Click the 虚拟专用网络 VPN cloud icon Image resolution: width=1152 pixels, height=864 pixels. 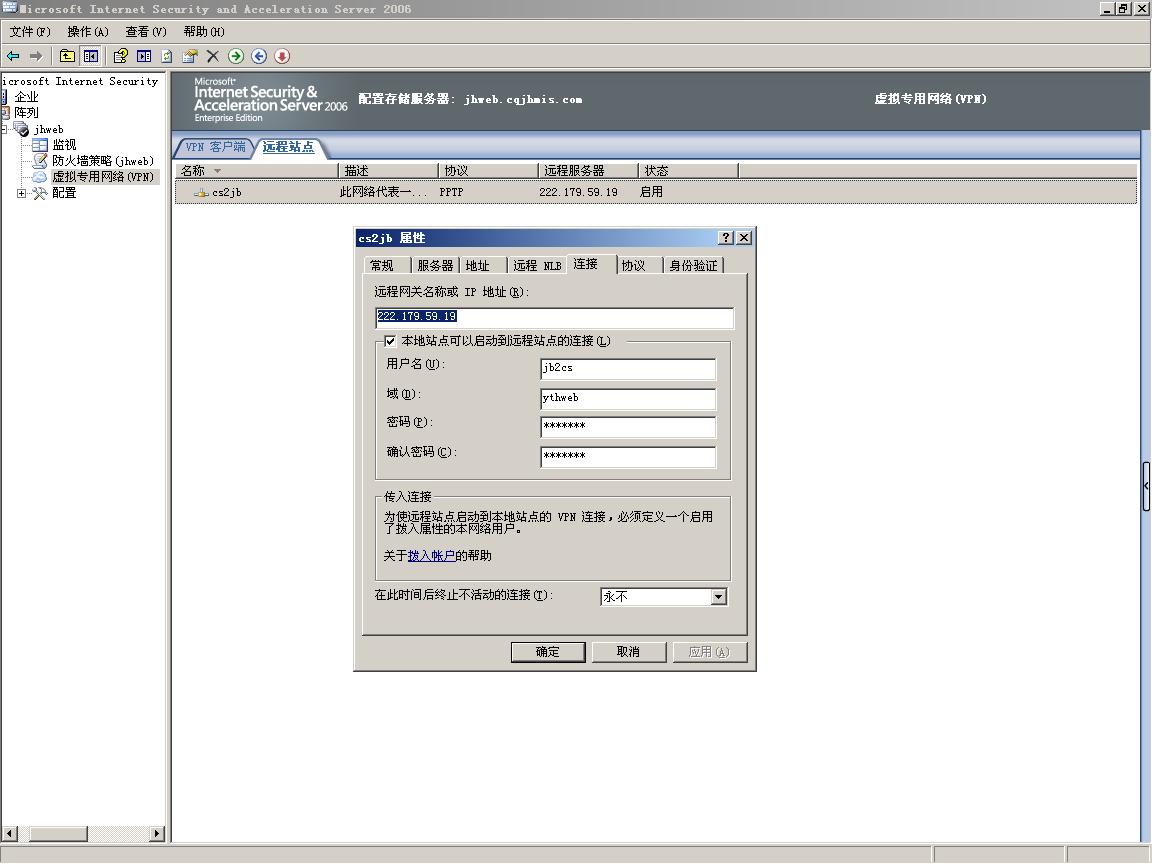40,177
